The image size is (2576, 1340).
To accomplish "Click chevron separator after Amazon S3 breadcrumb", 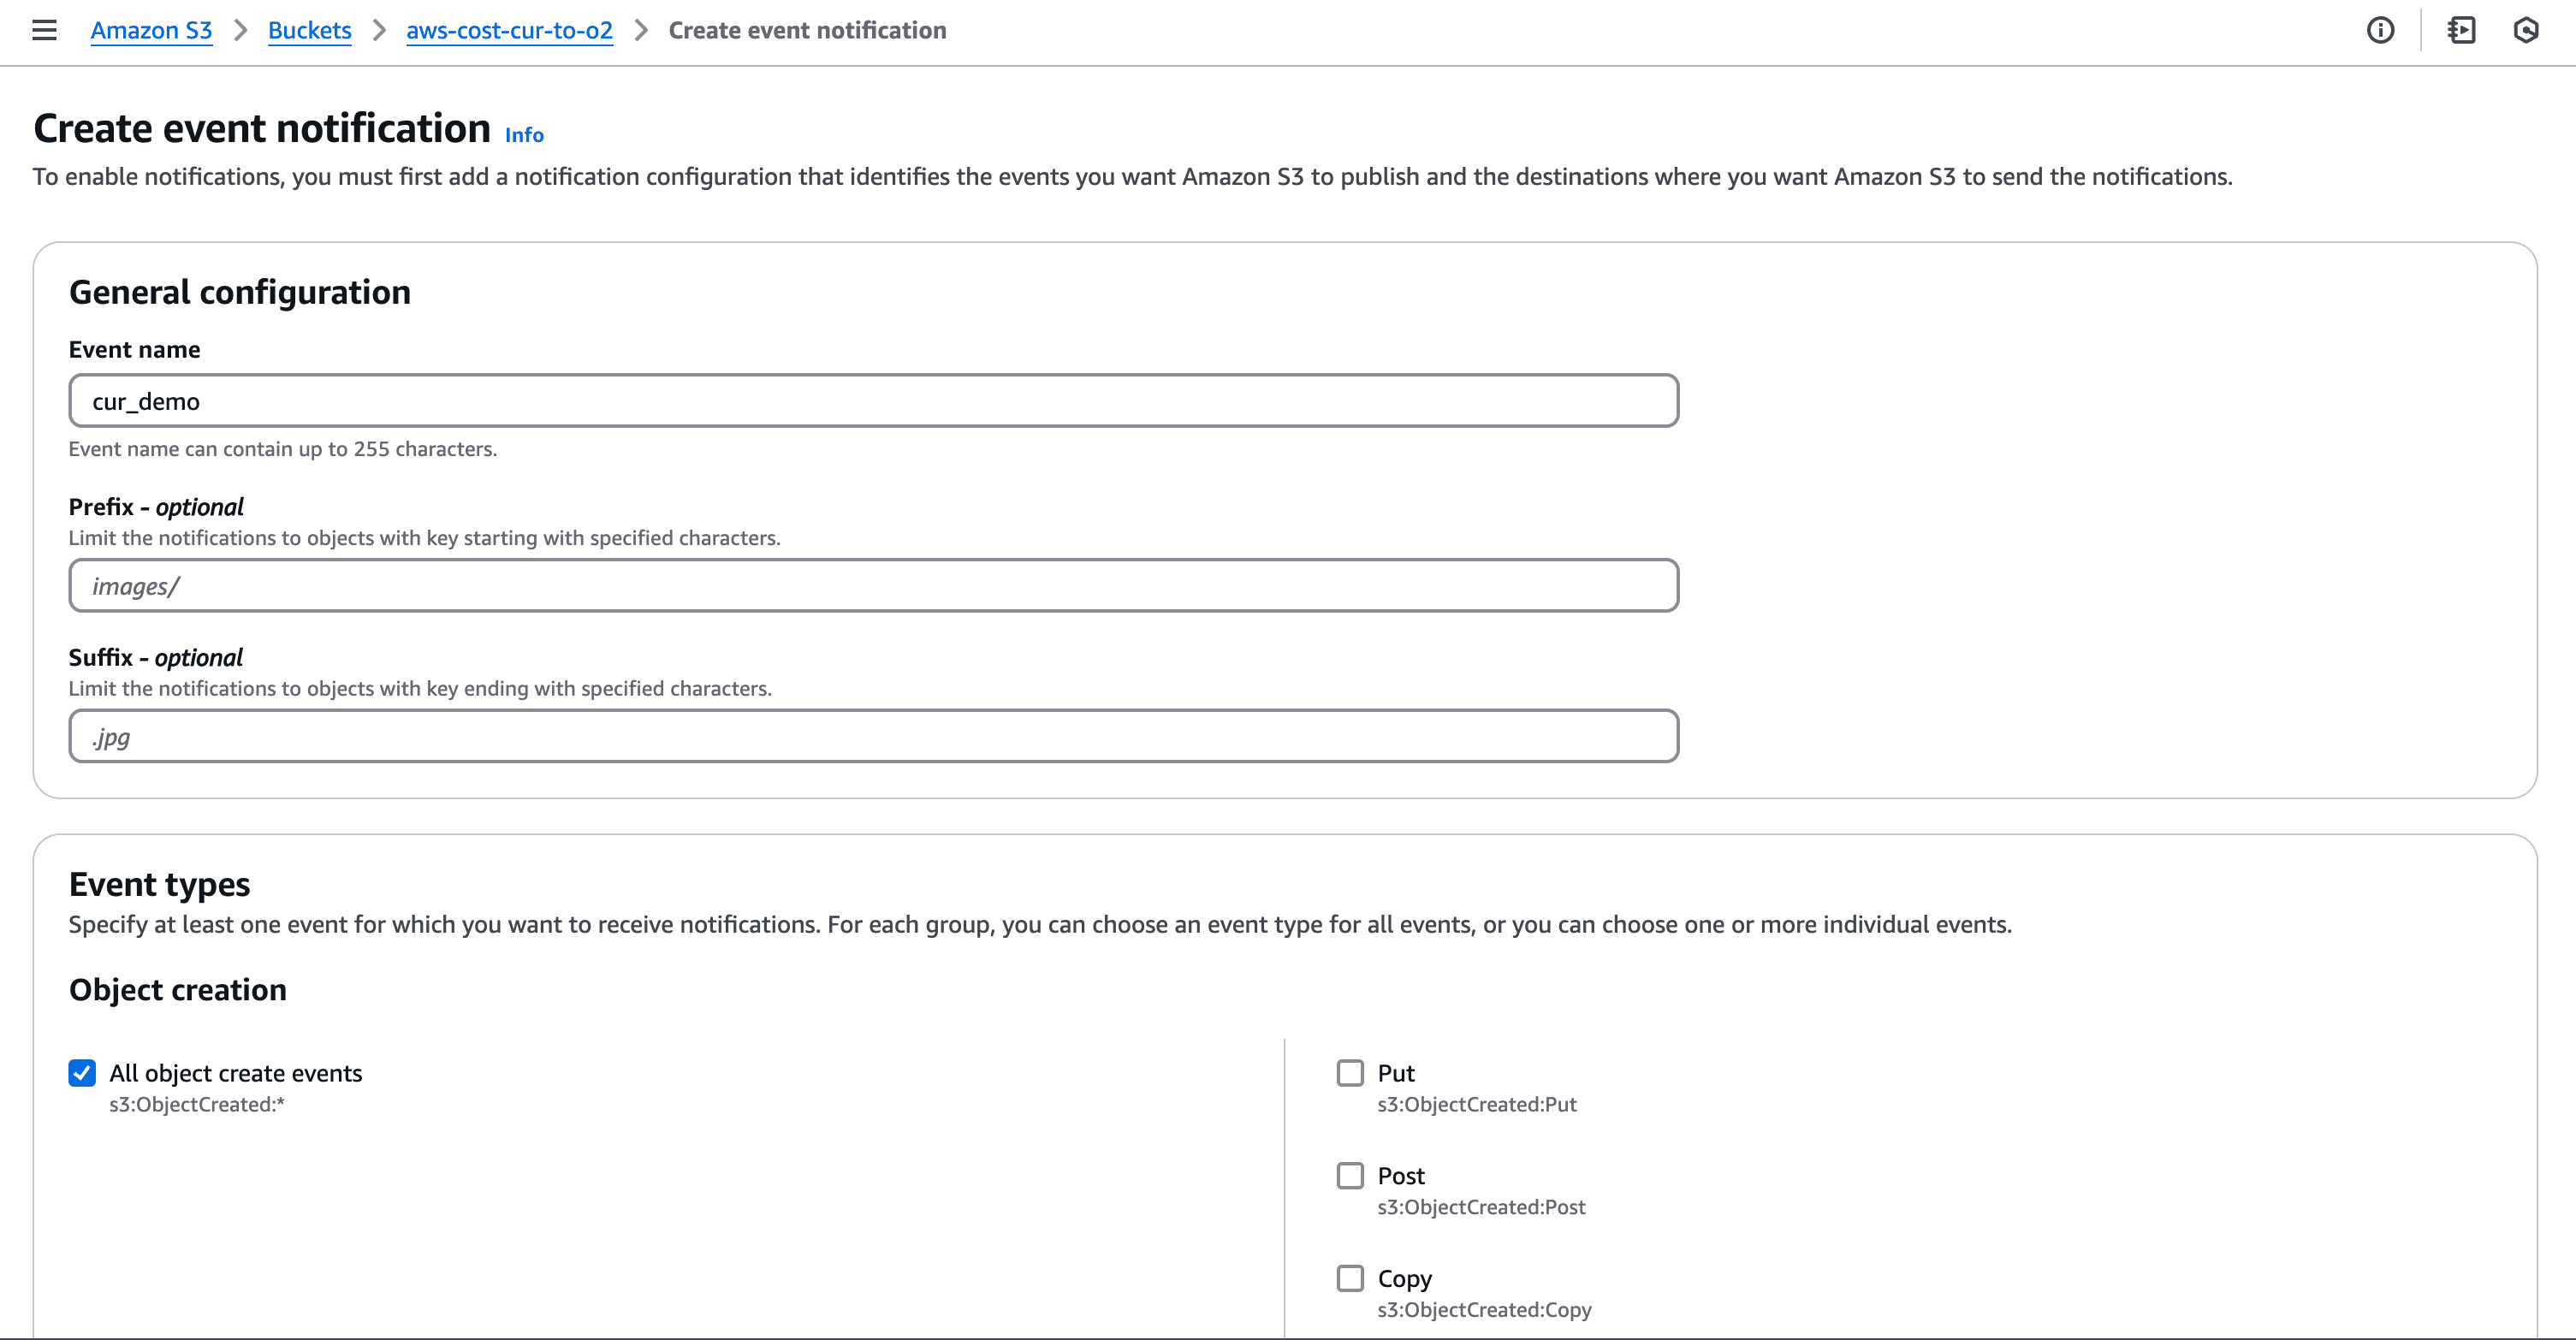I will (x=240, y=31).
